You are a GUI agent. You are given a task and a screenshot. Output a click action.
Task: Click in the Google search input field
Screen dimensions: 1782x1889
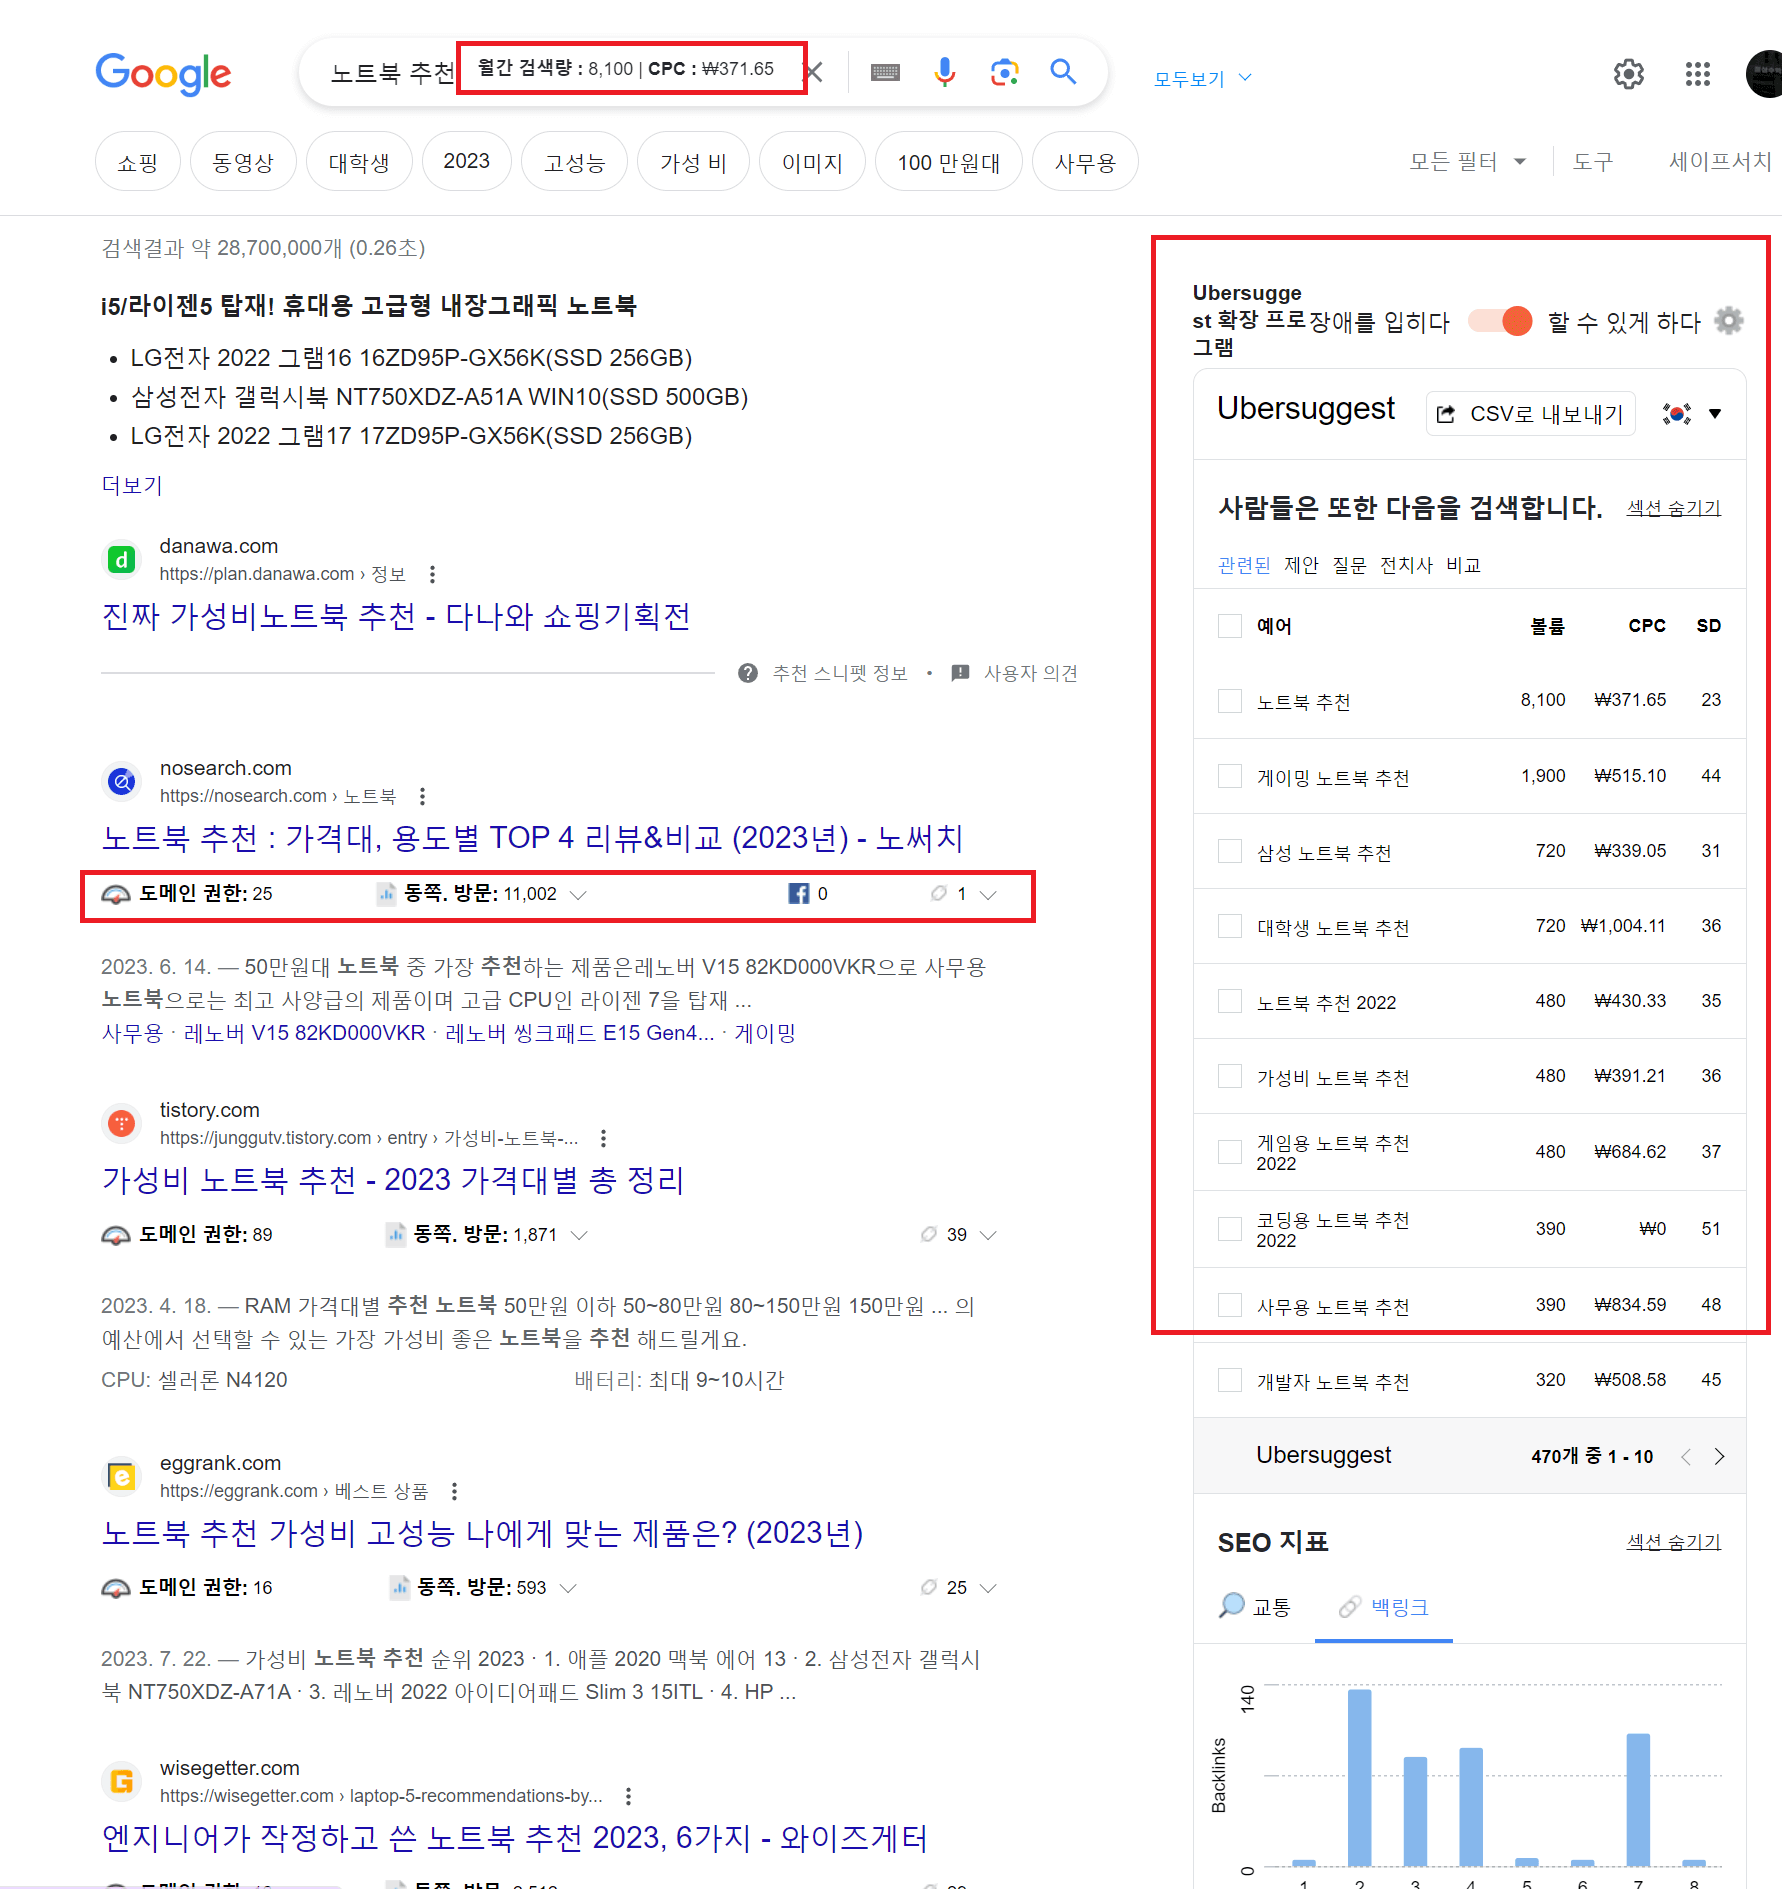tap(392, 72)
